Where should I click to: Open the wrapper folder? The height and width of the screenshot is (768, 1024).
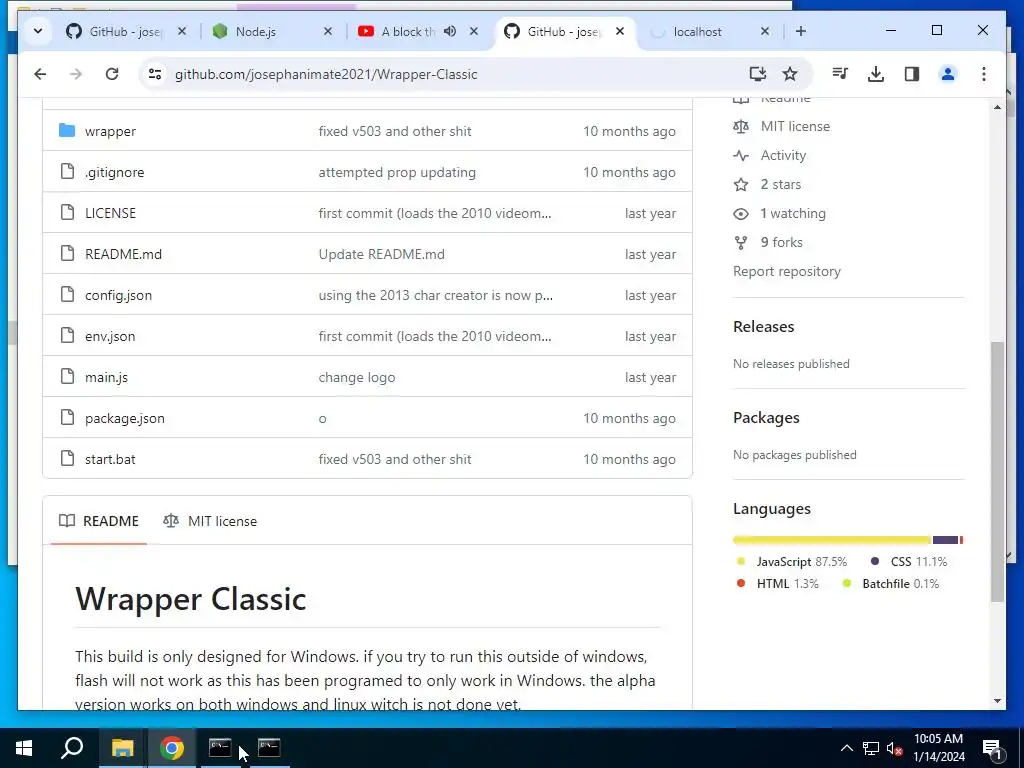coord(110,131)
